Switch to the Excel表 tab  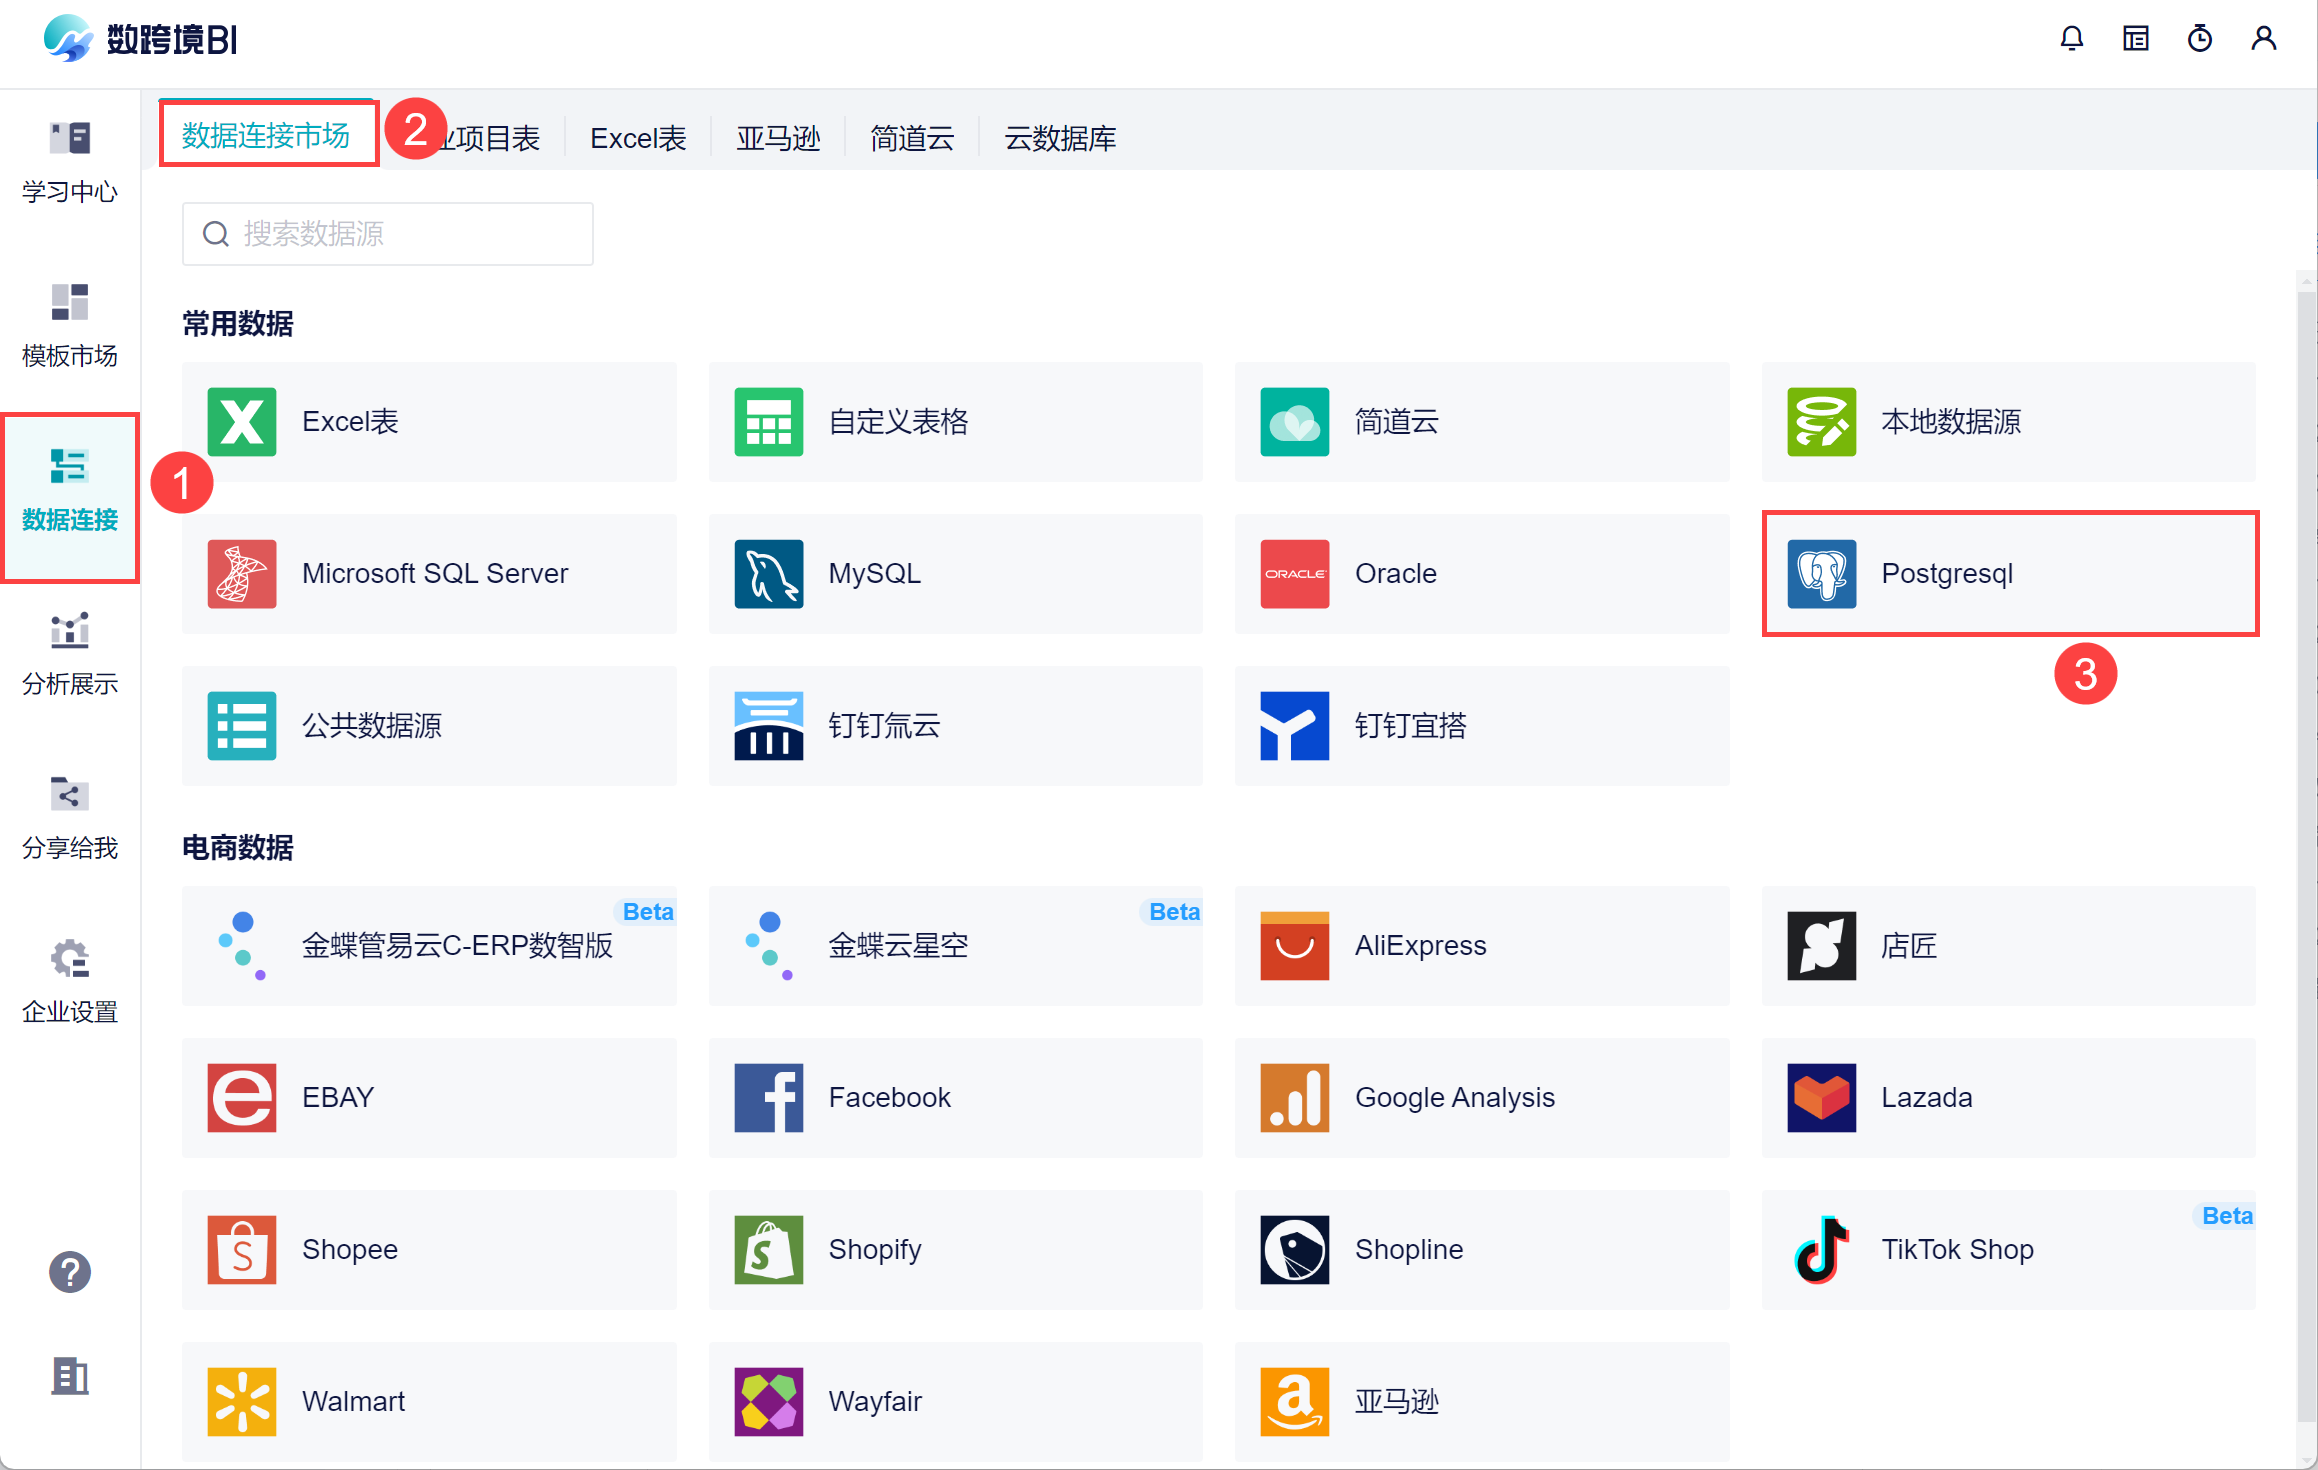point(638,138)
